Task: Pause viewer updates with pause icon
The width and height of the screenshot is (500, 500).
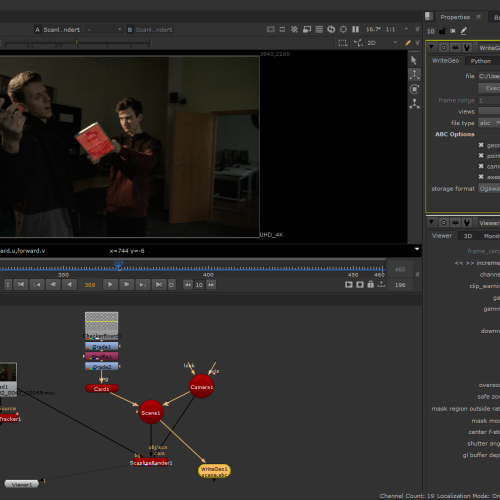Action: 356,29
